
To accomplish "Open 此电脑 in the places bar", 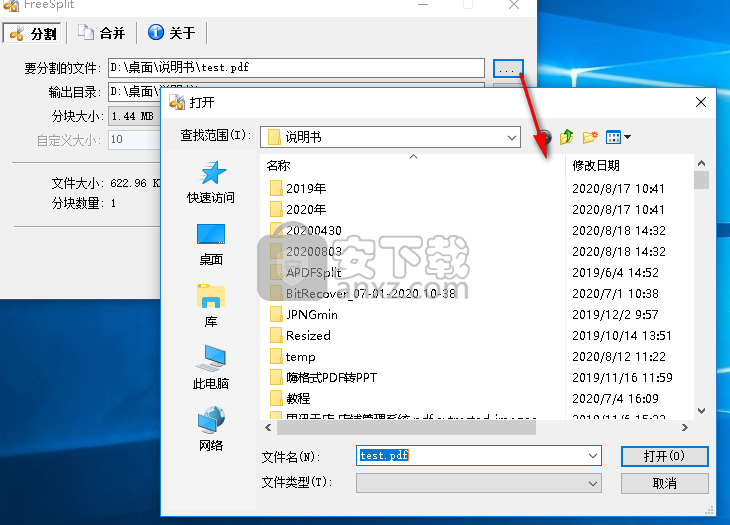I will pyautogui.click(x=211, y=368).
